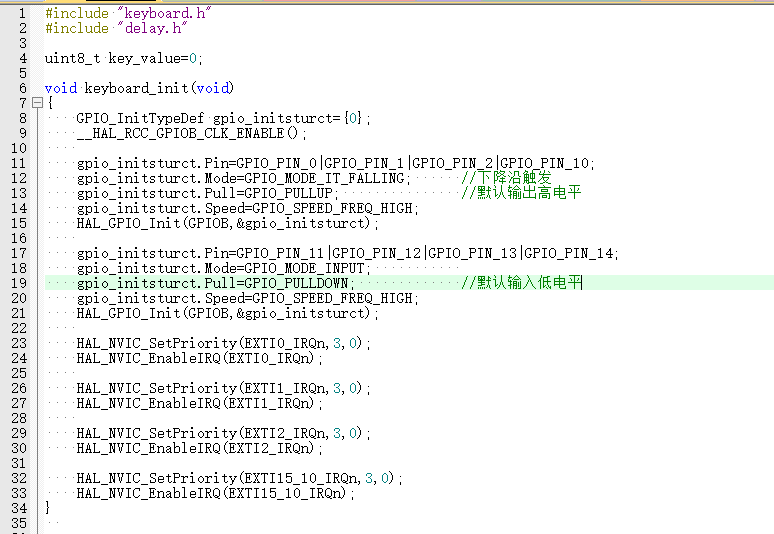This screenshot has width=774, height=534.
Task: Click GPIO_SPEED_FREQ_HIGH on line 20
Action: tap(332, 299)
